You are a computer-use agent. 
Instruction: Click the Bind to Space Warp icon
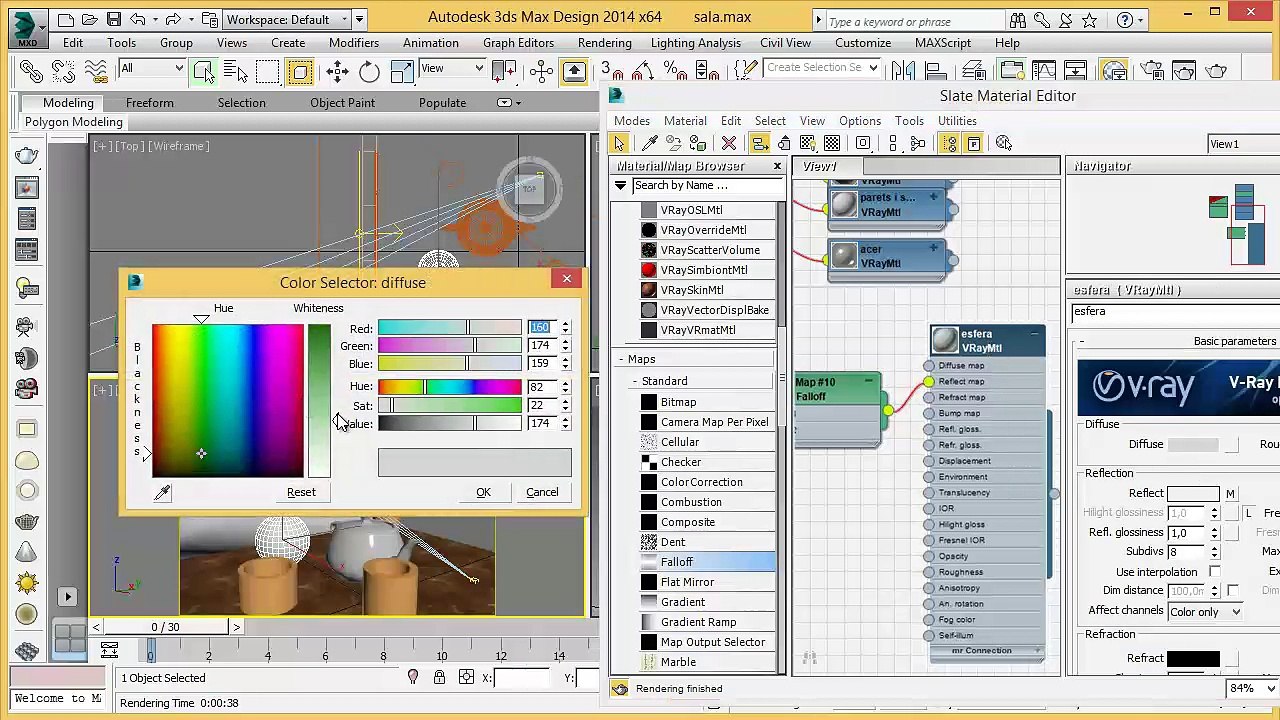96,71
